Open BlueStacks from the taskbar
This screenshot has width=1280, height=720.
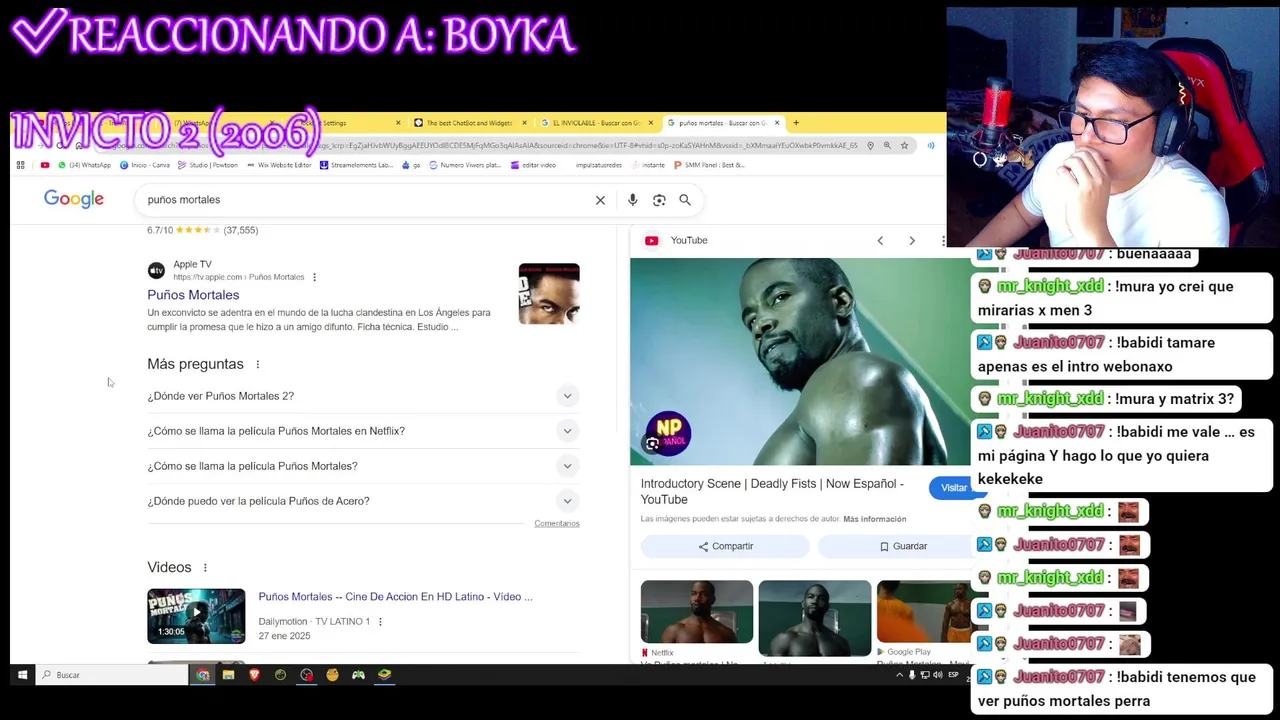point(384,675)
